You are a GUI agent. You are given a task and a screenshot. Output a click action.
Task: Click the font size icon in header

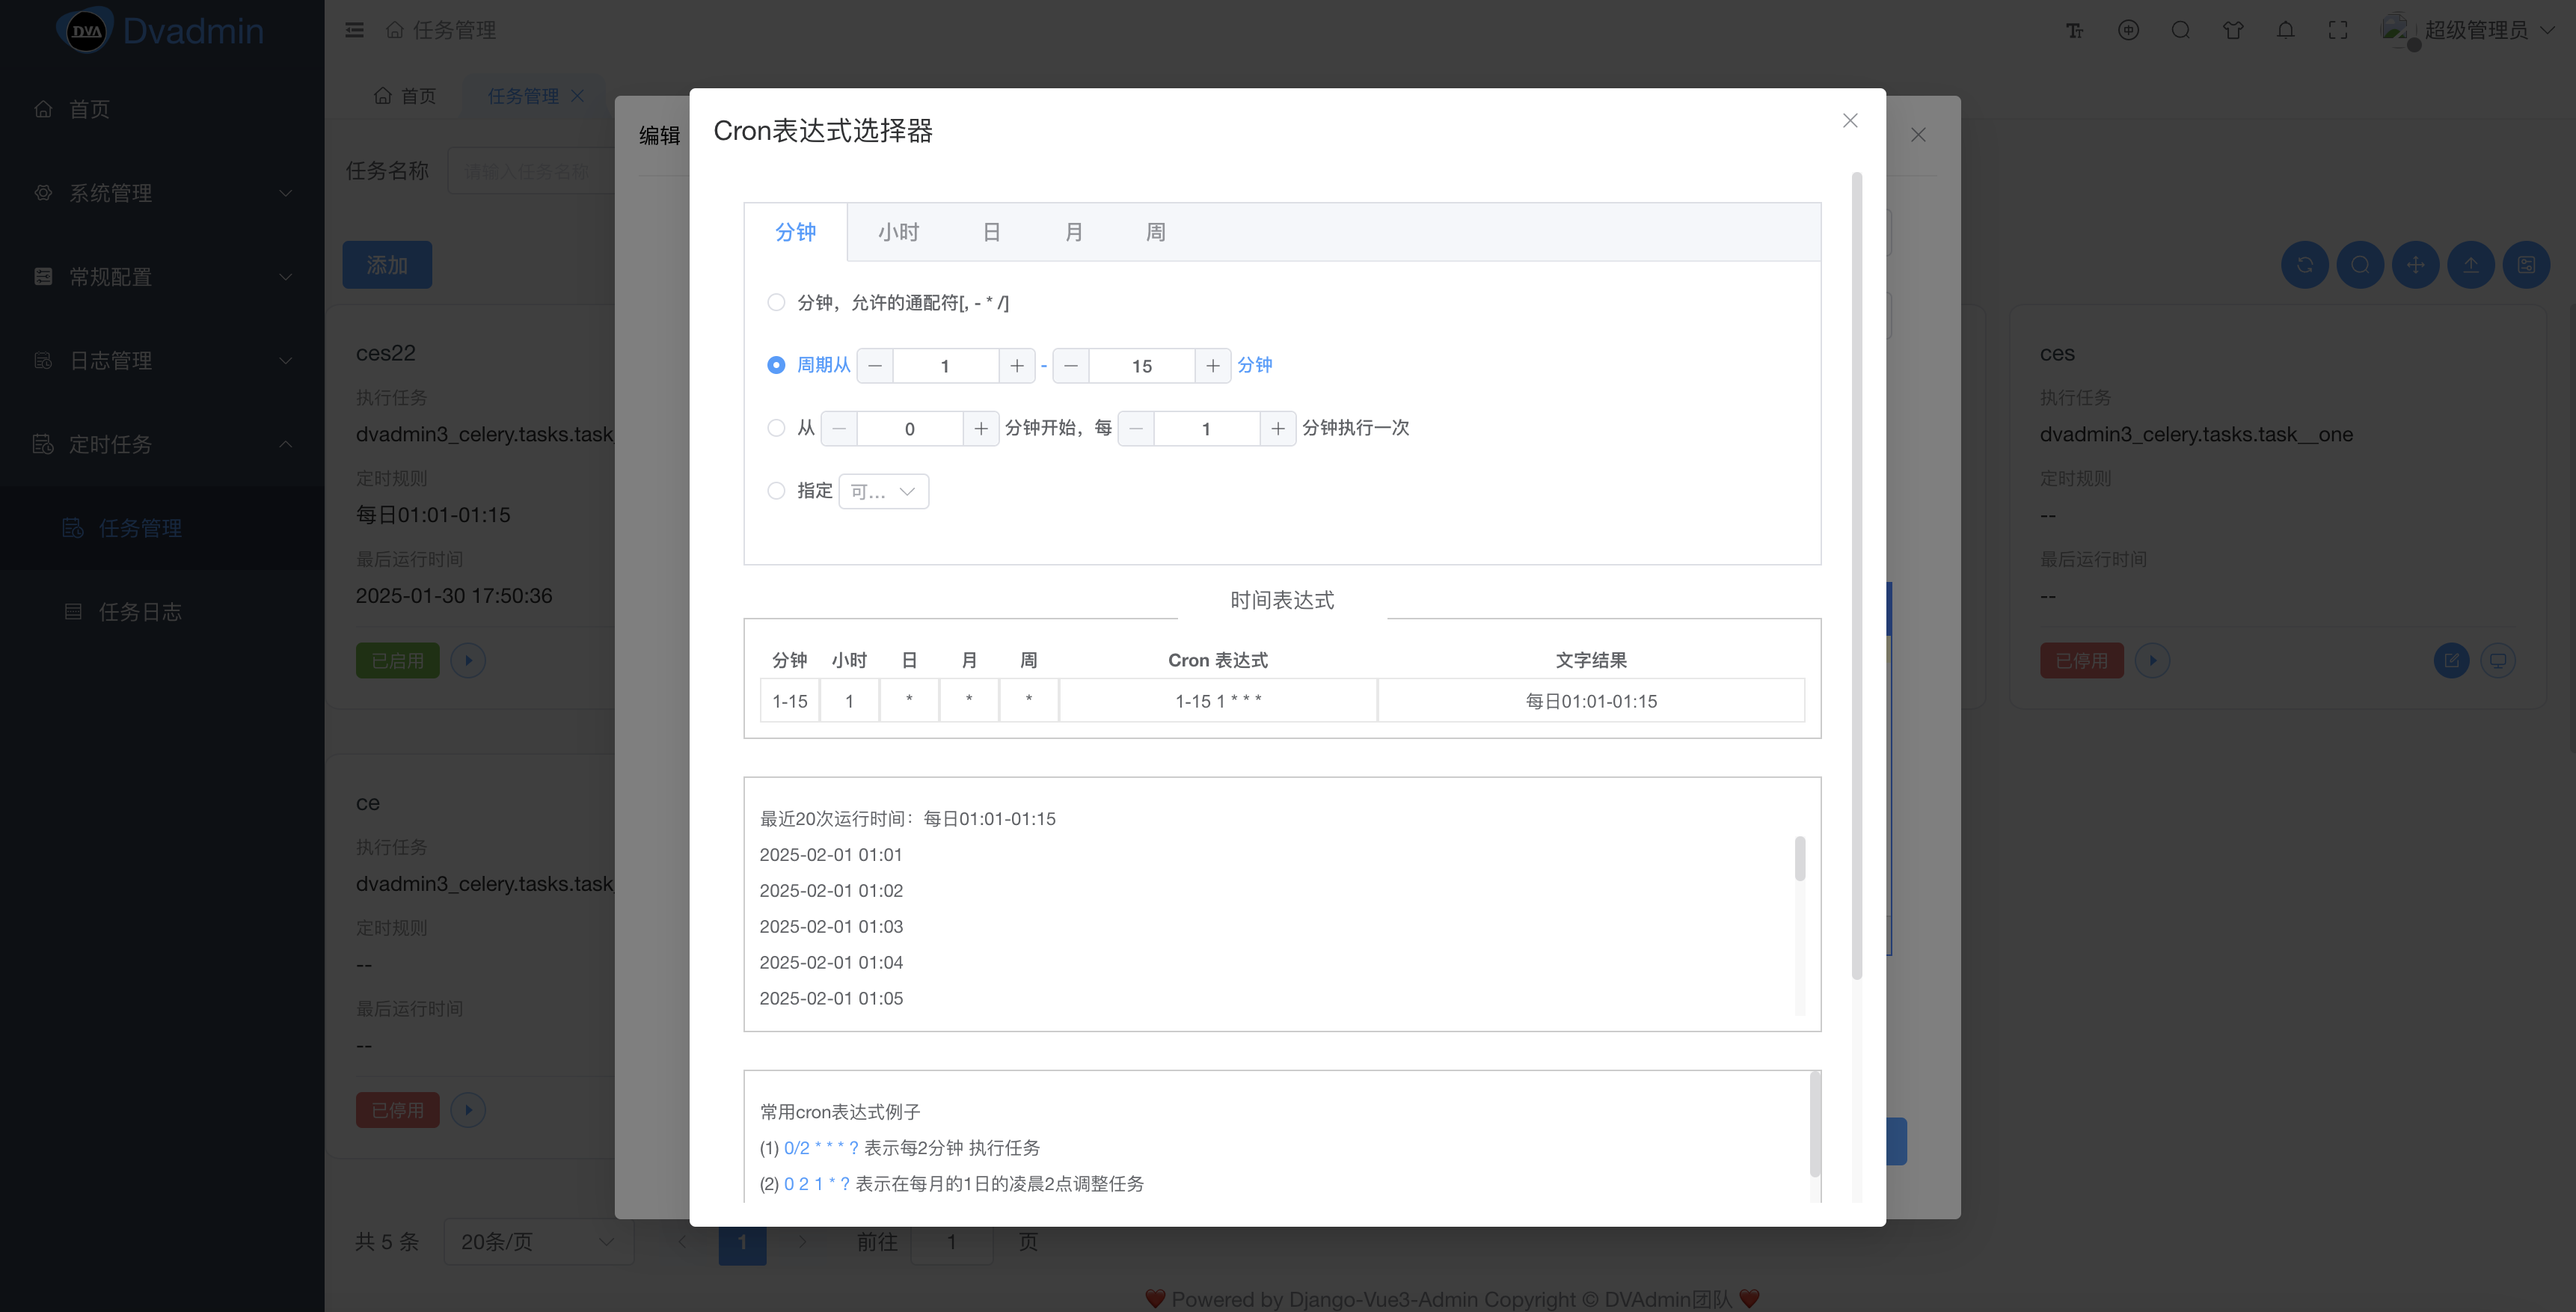[x=2075, y=30]
